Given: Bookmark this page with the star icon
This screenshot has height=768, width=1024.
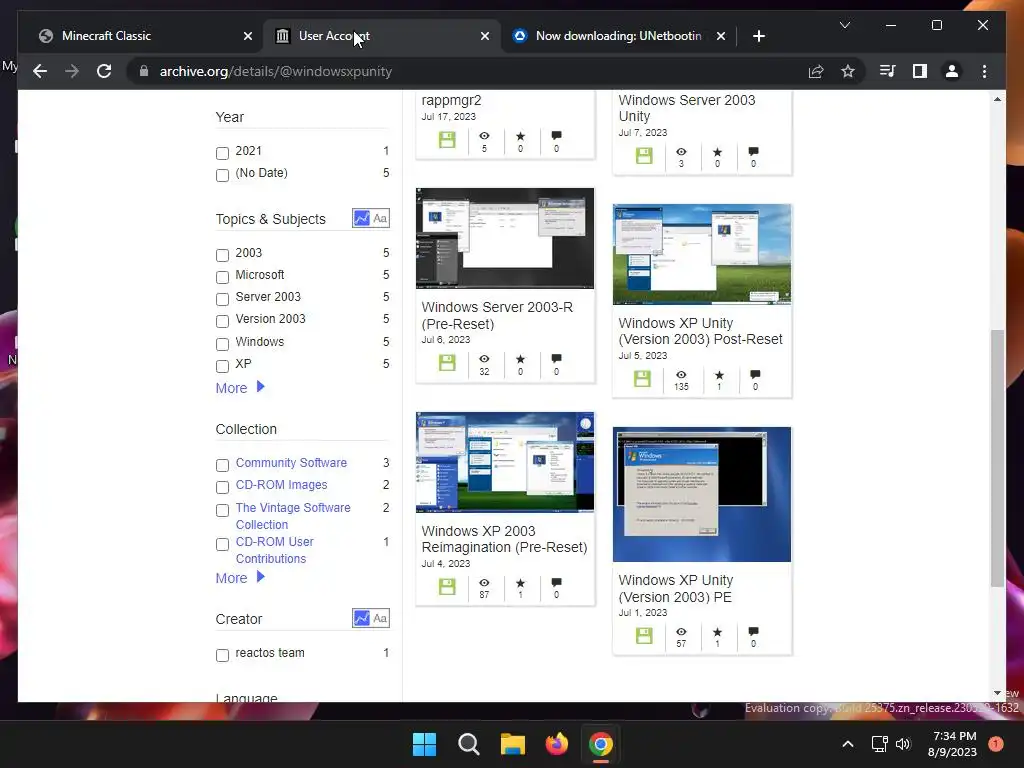Looking at the screenshot, I should pyautogui.click(x=848, y=71).
